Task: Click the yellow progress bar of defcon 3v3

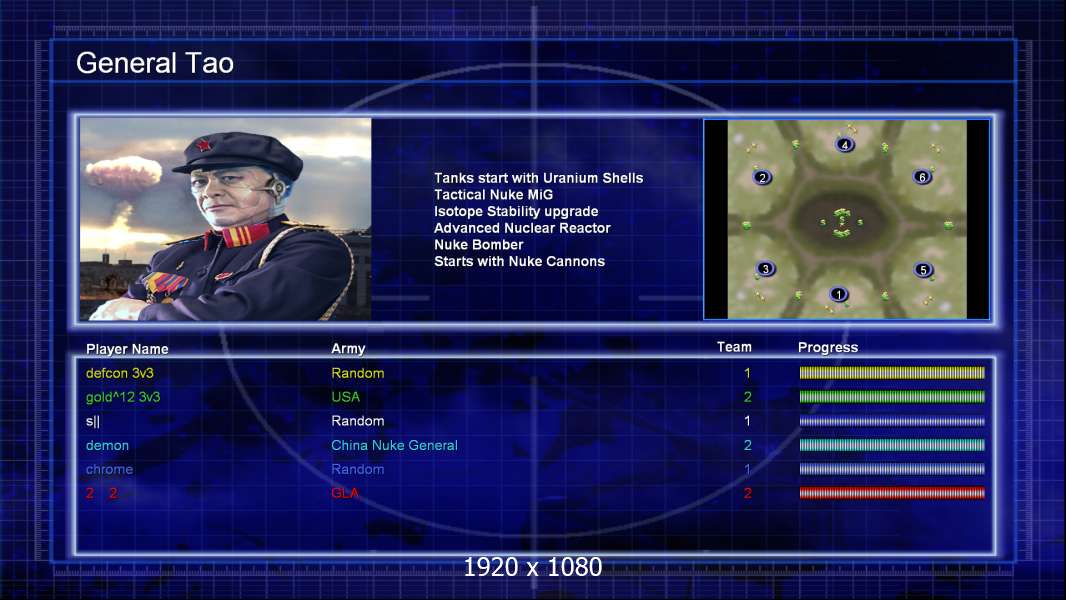Action: [x=892, y=372]
